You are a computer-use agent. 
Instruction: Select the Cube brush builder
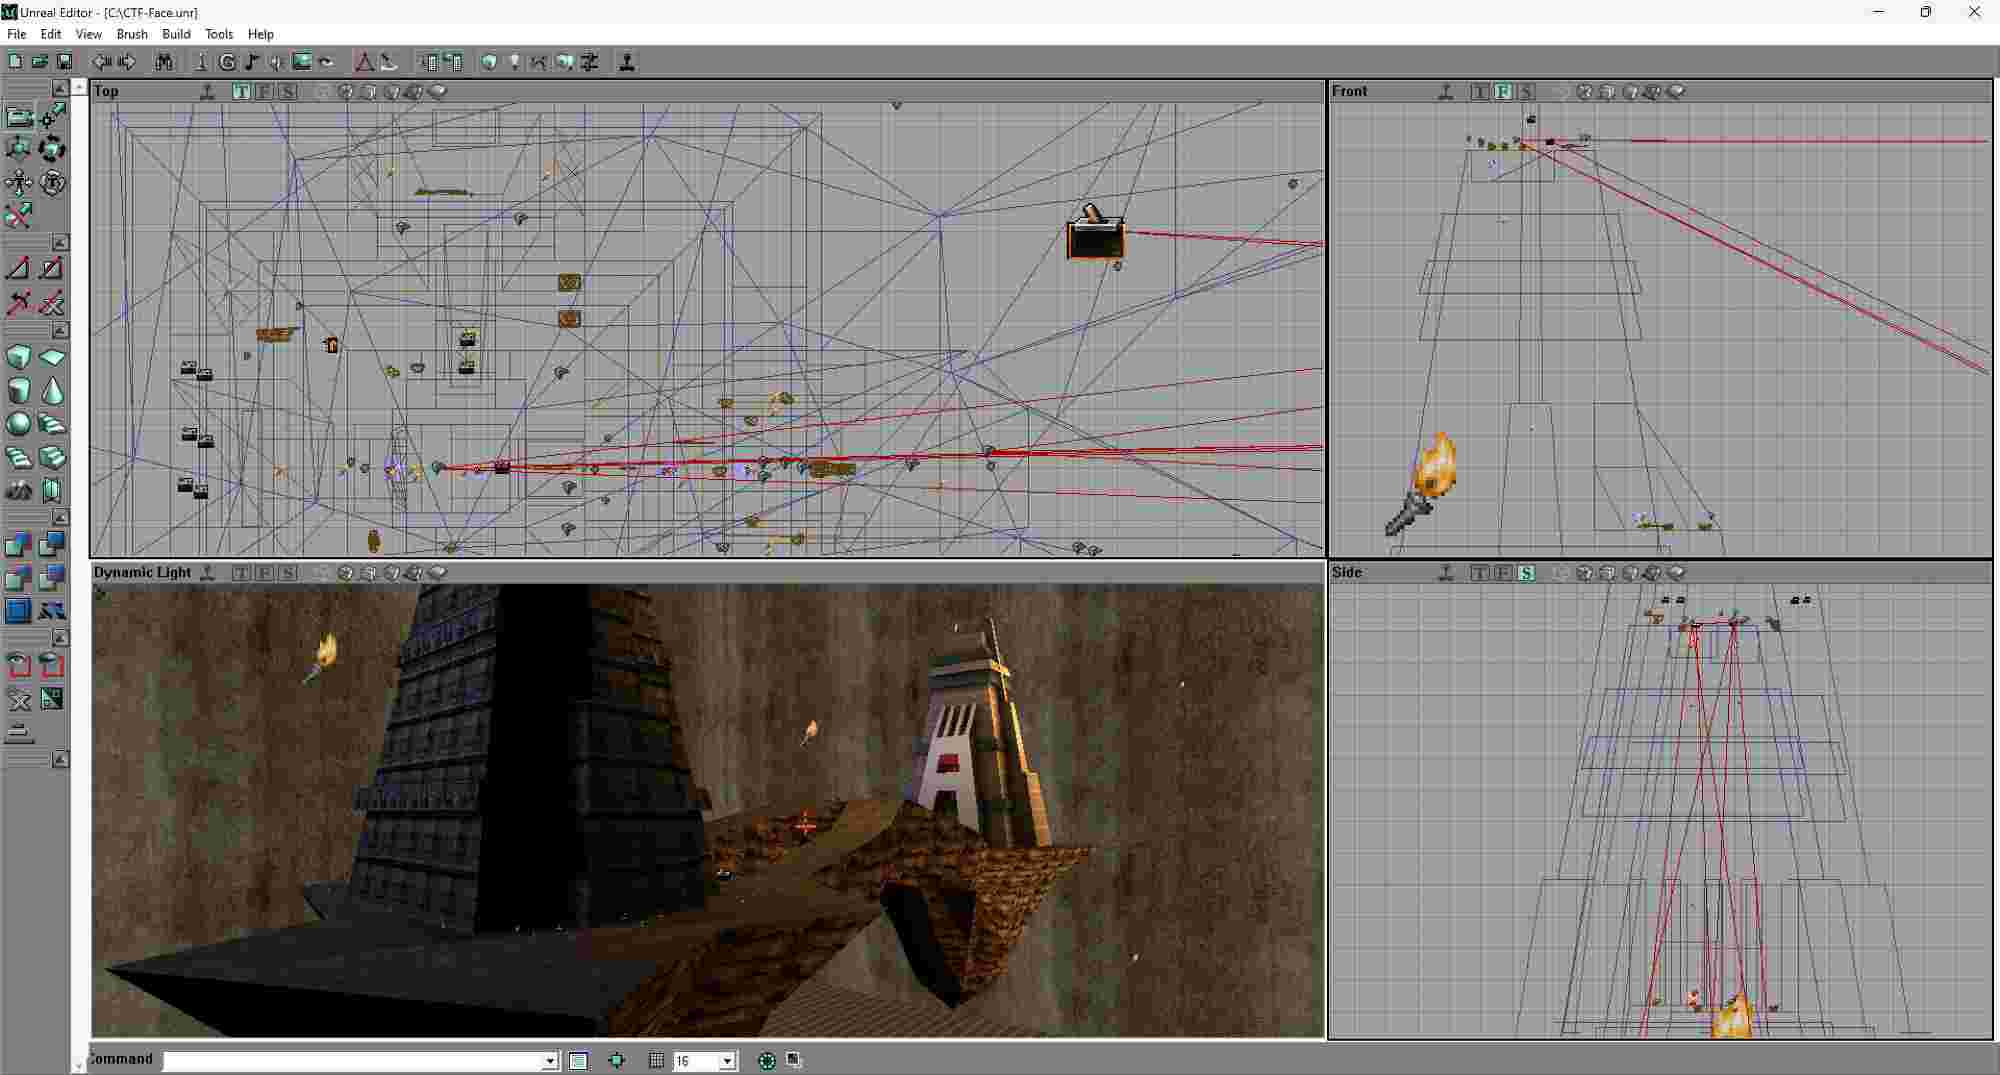click(18, 357)
